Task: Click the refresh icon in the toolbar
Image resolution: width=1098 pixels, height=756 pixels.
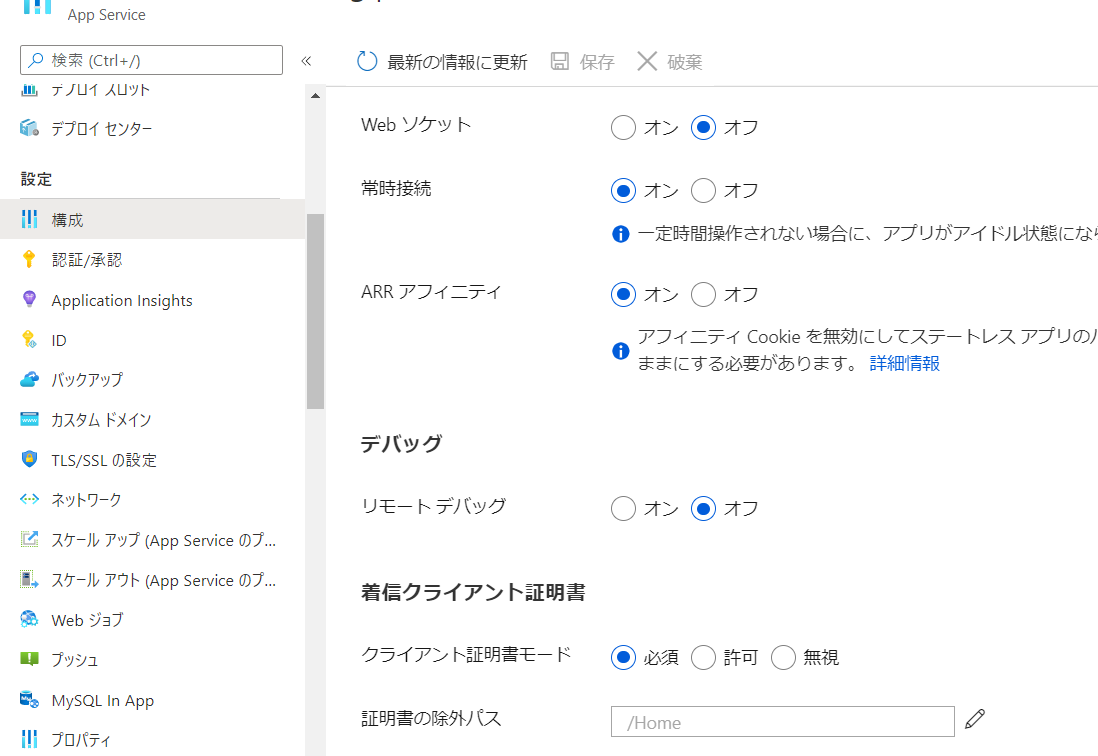Action: coord(367,62)
